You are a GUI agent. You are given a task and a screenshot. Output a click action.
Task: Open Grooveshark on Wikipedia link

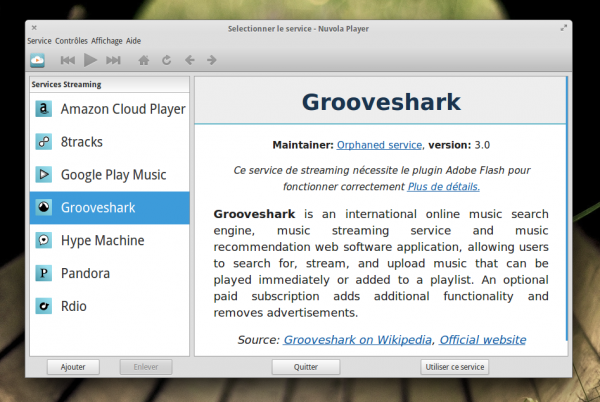coord(357,340)
